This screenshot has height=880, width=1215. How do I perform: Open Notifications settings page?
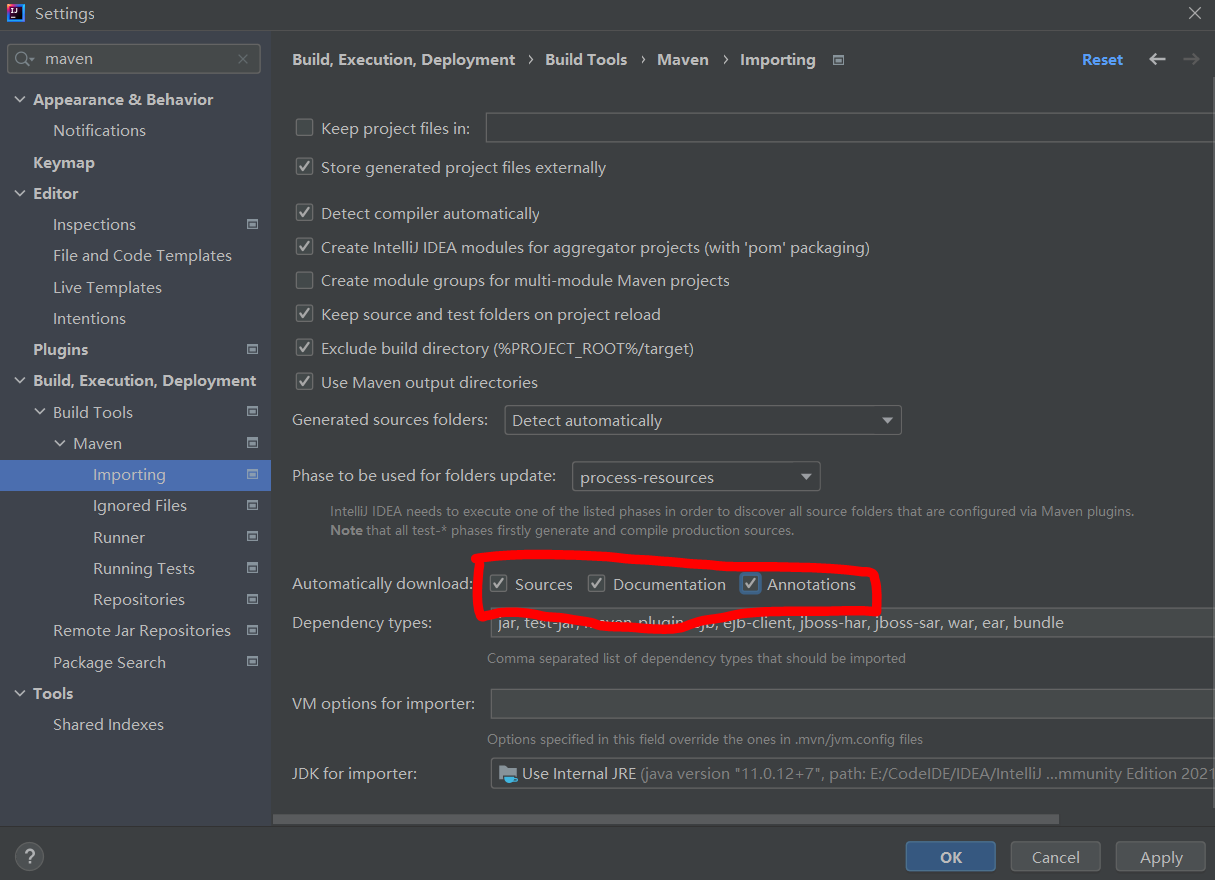pyautogui.click(x=99, y=131)
